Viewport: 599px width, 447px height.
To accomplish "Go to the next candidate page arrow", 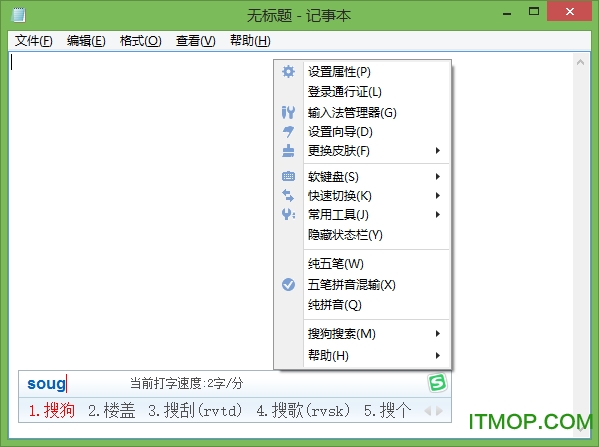I will pos(440,411).
